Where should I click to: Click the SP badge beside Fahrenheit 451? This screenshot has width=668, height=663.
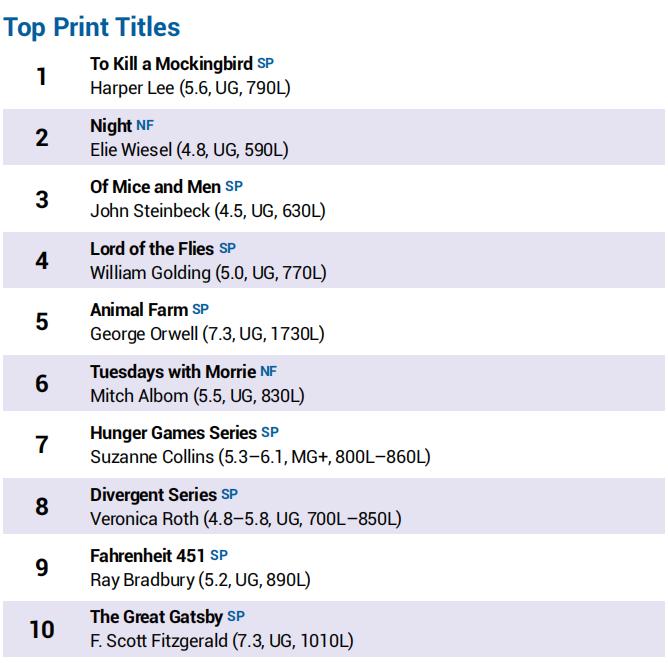tap(219, 555)
